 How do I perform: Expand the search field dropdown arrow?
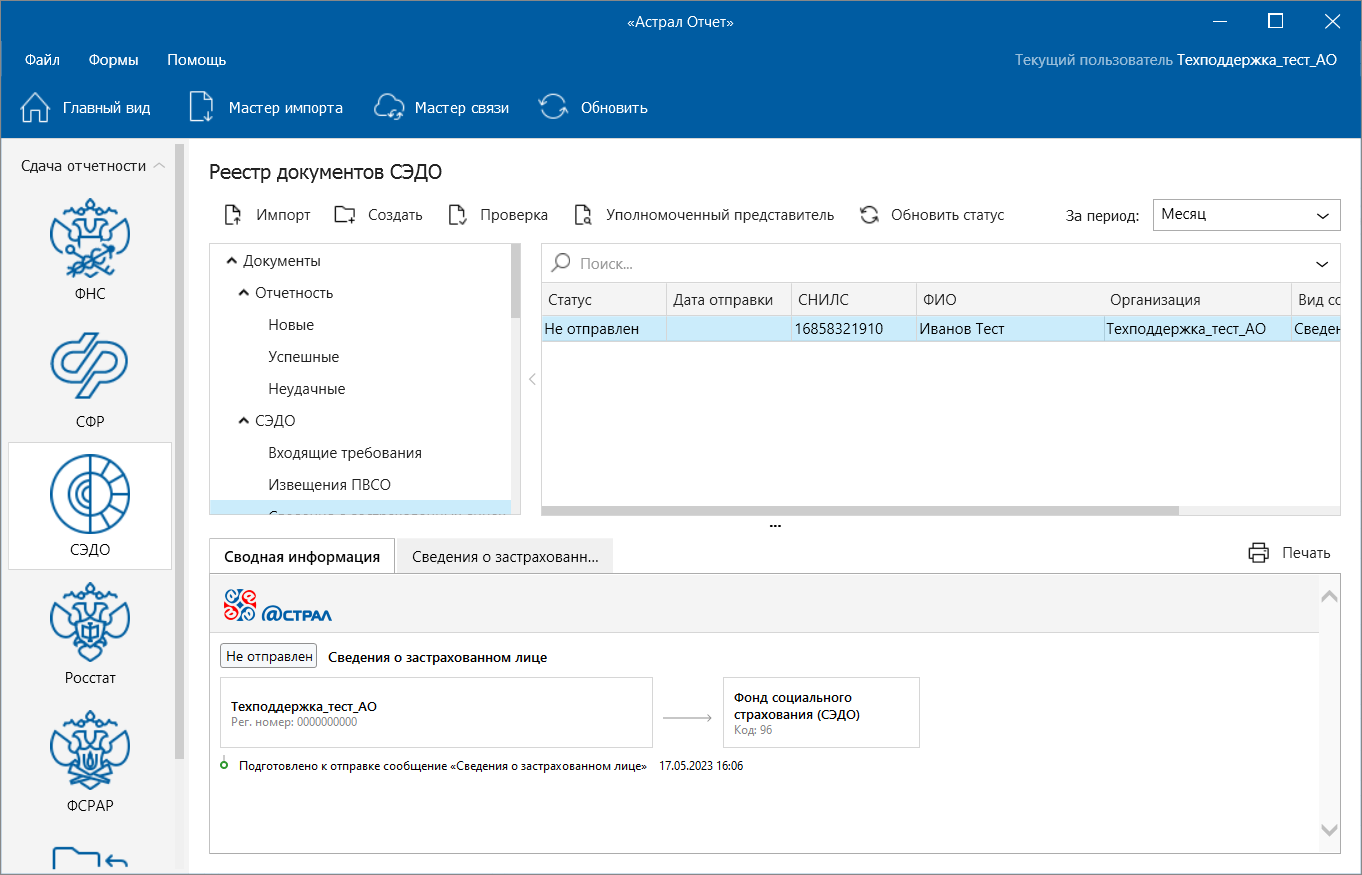[1322, 264]
